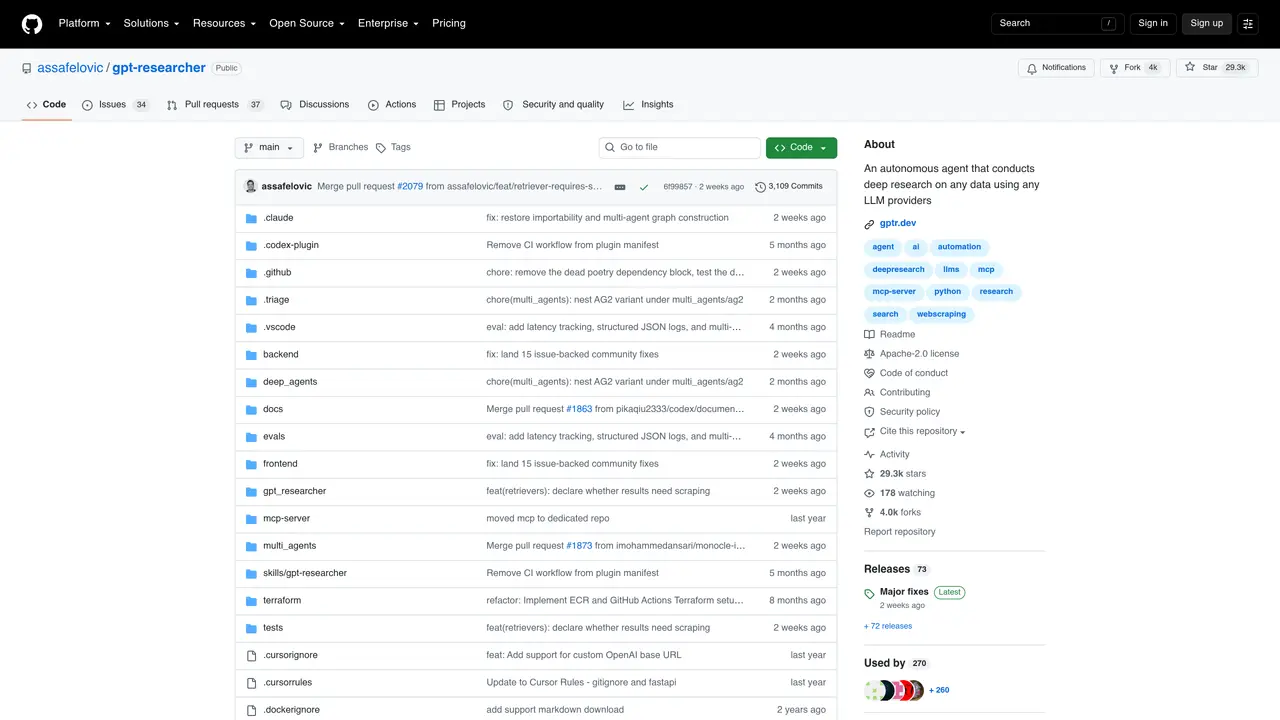Click the mcp-server topic tag
Image resolution: width=1280 pixels, height=720 pixels.
[x=894, y=292]
